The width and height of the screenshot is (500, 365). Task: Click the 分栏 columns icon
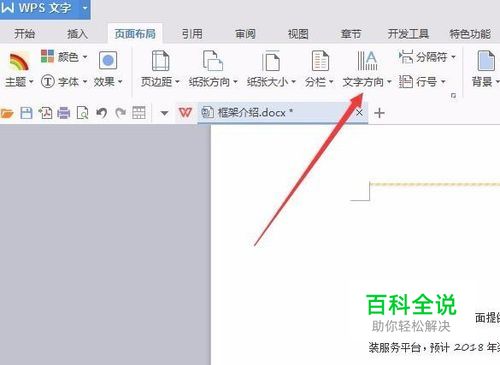(320, 61)
